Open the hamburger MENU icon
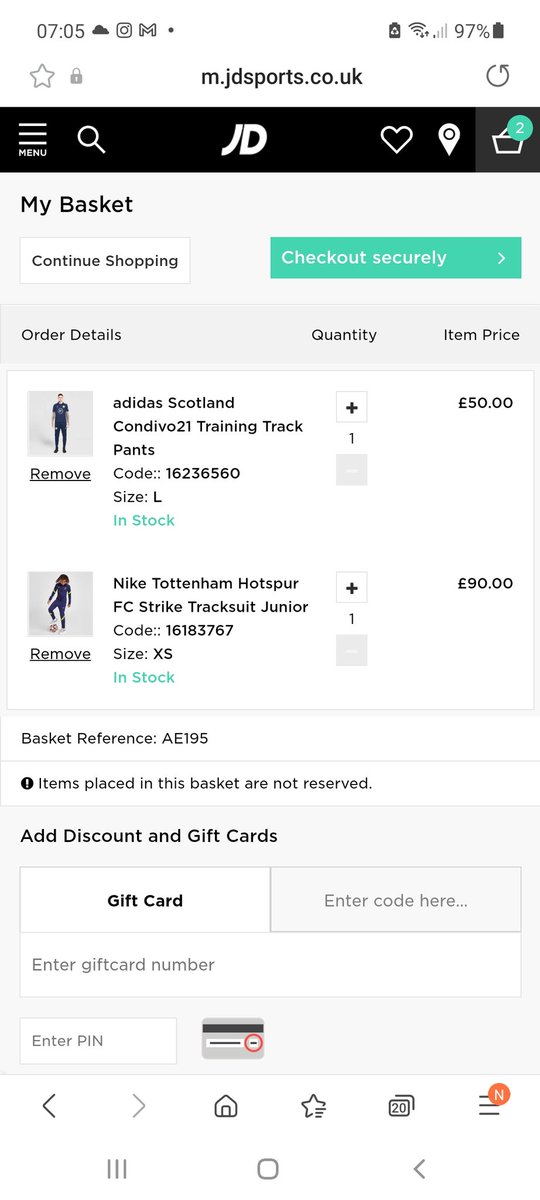540x1200 pixels. [32, 140]
